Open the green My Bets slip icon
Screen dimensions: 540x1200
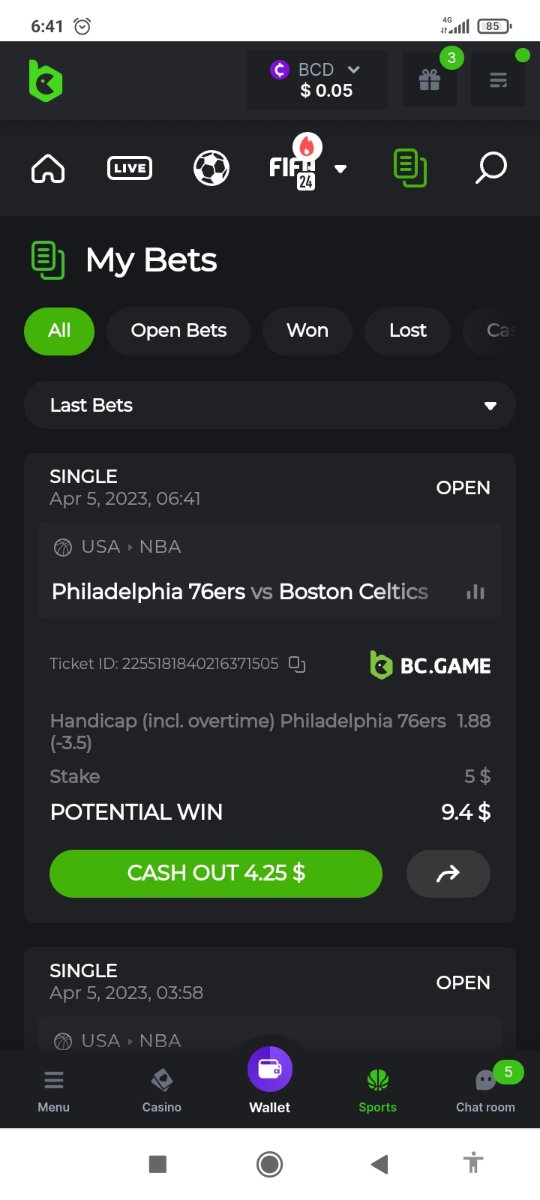pos(410,168)
